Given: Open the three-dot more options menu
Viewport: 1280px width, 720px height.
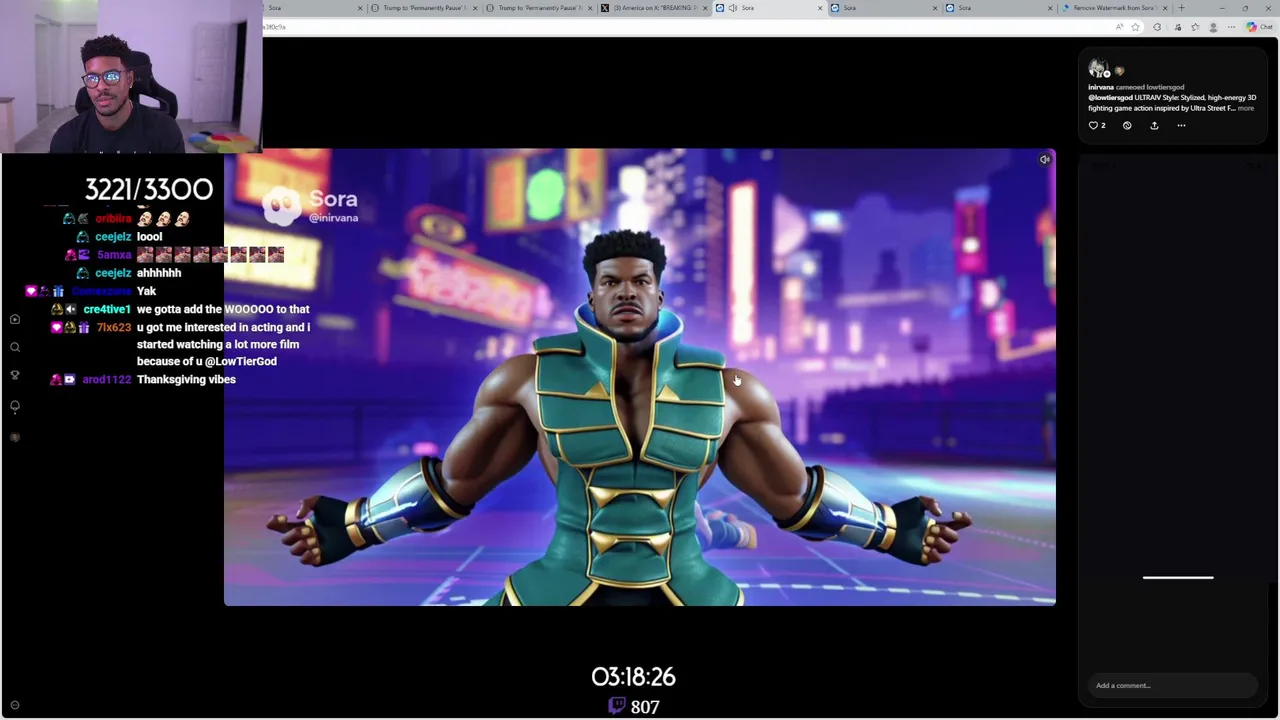Looking at the screenshot, I should tap(1181, 125).
